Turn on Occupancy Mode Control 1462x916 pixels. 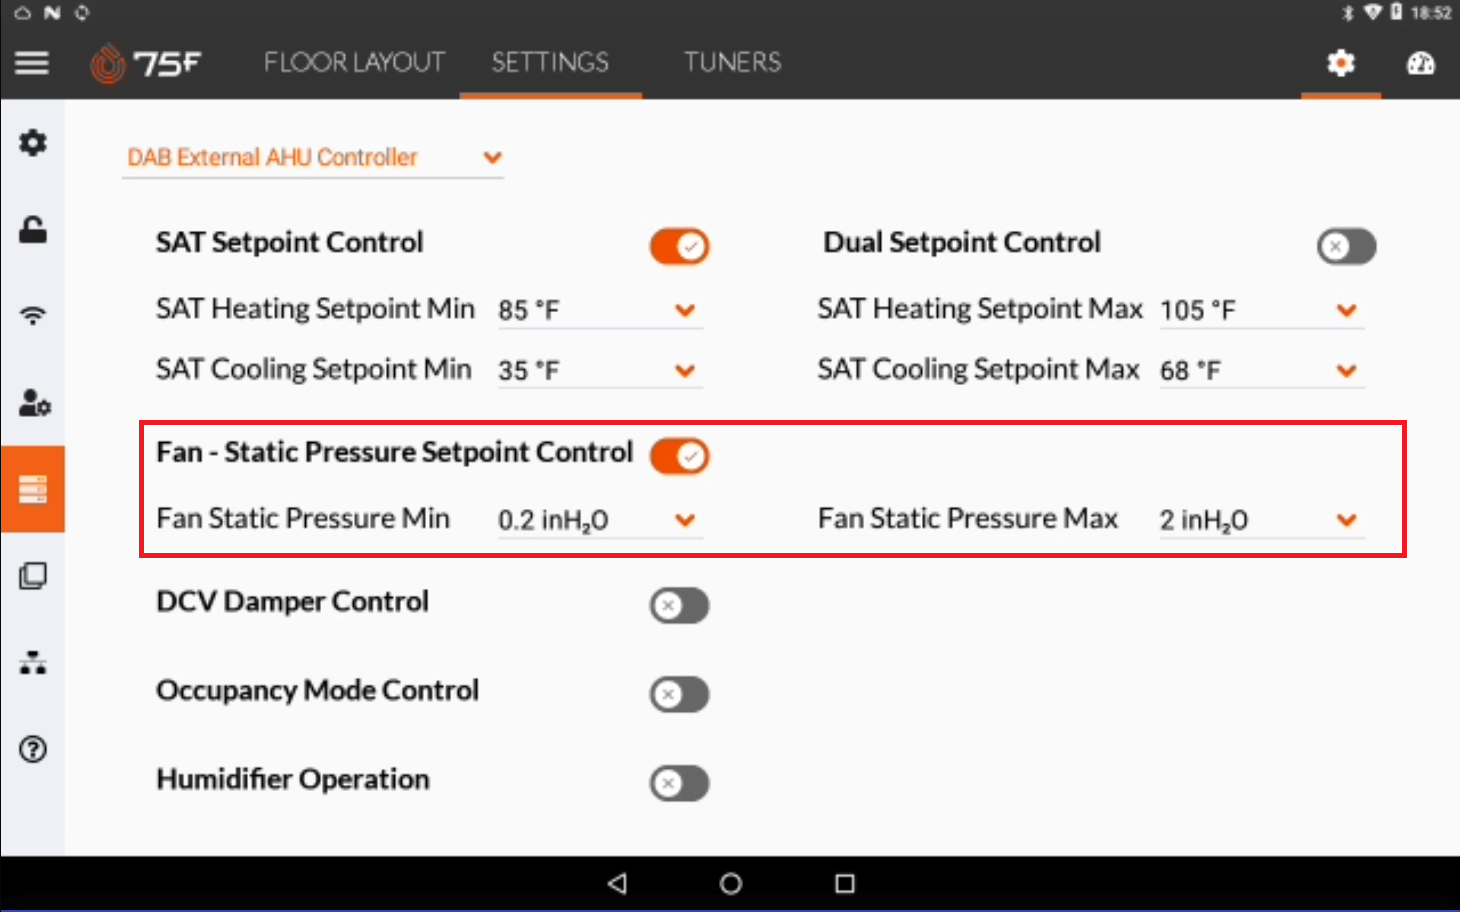679,694
